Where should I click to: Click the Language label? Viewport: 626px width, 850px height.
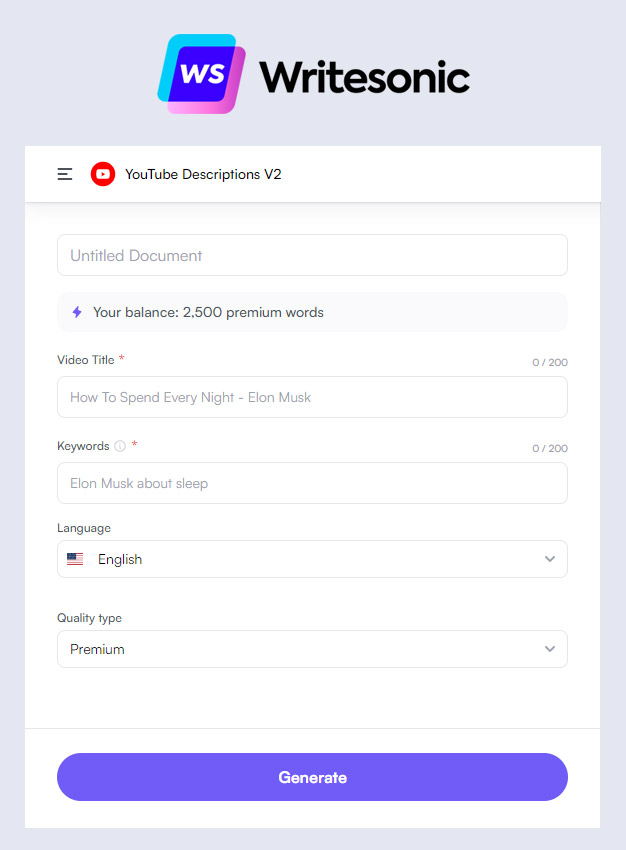pos(84,528)
